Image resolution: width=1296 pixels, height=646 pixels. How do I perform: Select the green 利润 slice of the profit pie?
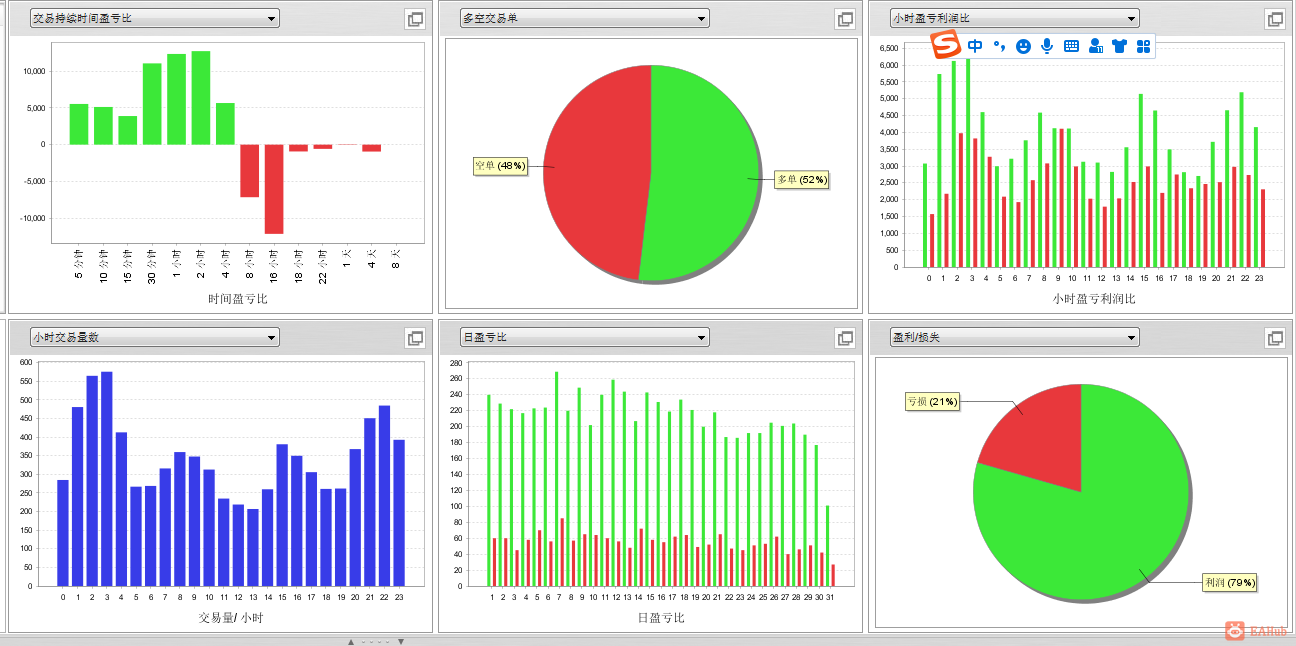coord(1090,530)
